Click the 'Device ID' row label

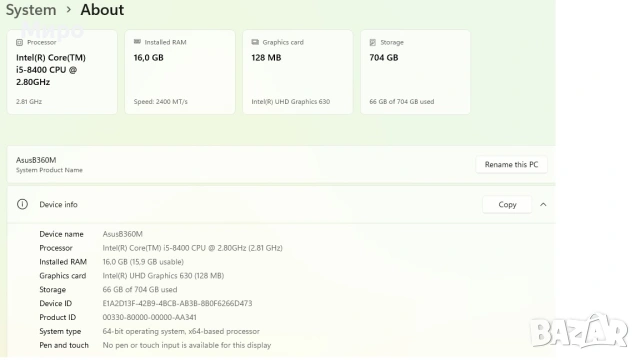[56, 304]
